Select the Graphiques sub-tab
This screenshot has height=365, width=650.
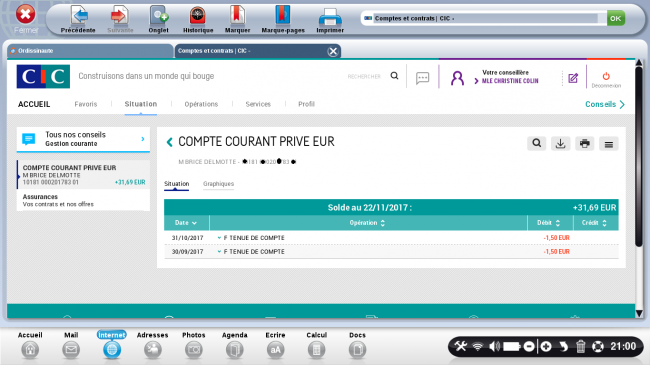pyautogui.click(x=218, y=184)
